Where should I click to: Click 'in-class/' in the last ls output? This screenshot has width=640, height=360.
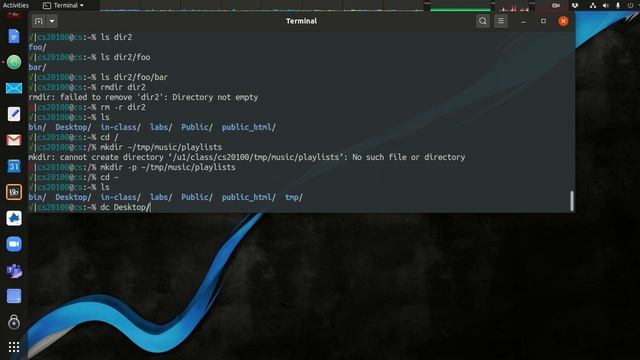click(120, 197)
